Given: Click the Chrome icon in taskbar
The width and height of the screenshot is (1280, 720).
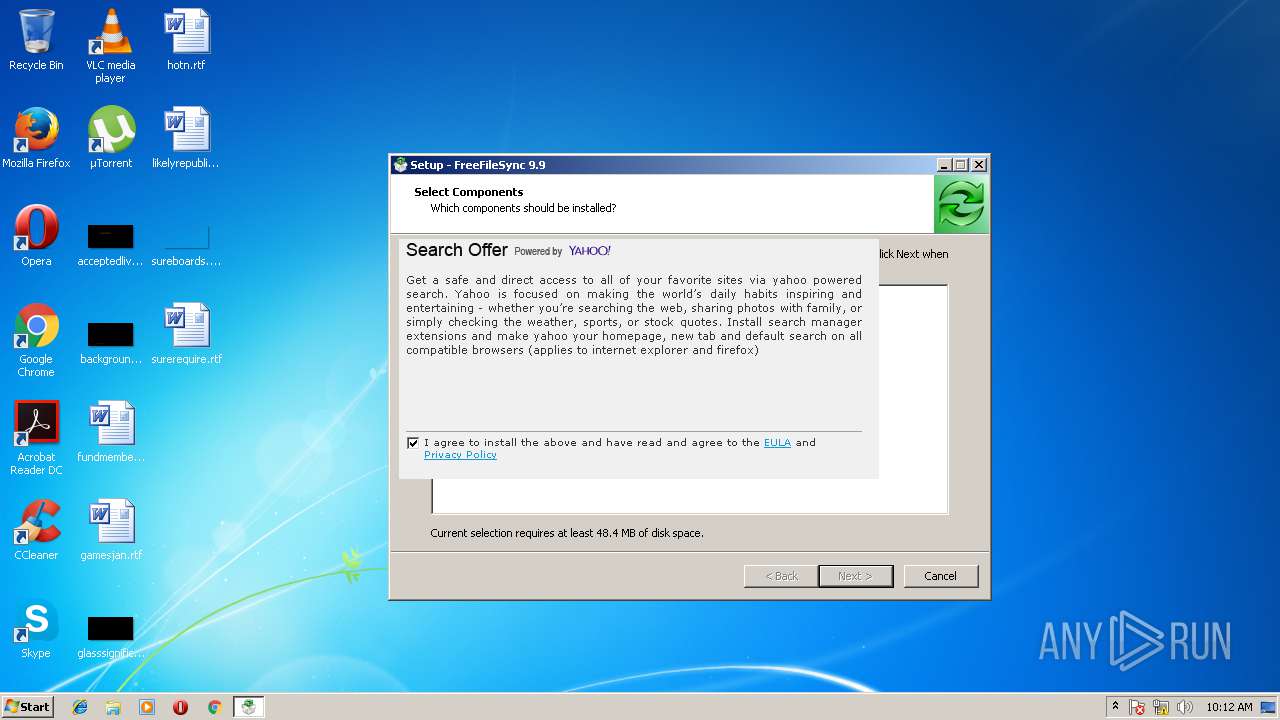Looking at the screenshot, I should (x=214, y=707).
